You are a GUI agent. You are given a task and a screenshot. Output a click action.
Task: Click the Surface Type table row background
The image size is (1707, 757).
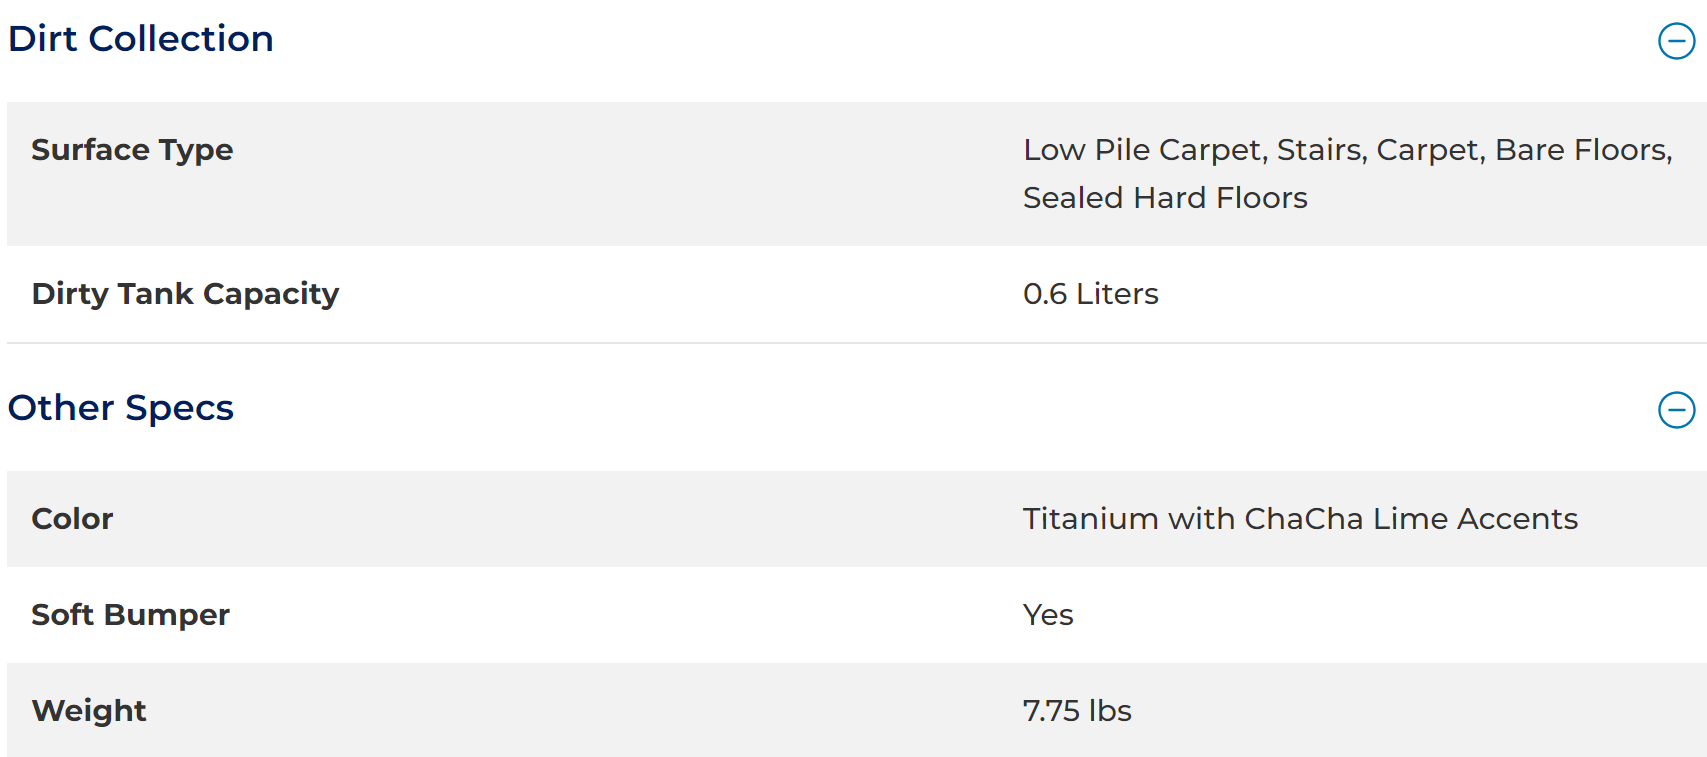[x=857, y=174]
